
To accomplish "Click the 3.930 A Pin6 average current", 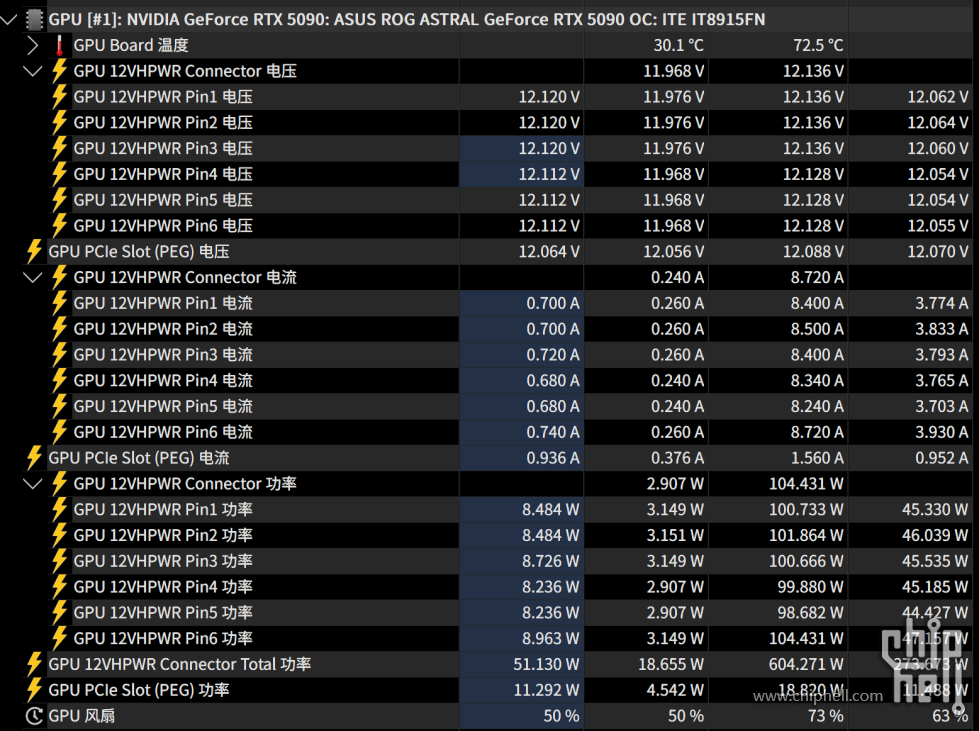I will [x=942, y=432].
